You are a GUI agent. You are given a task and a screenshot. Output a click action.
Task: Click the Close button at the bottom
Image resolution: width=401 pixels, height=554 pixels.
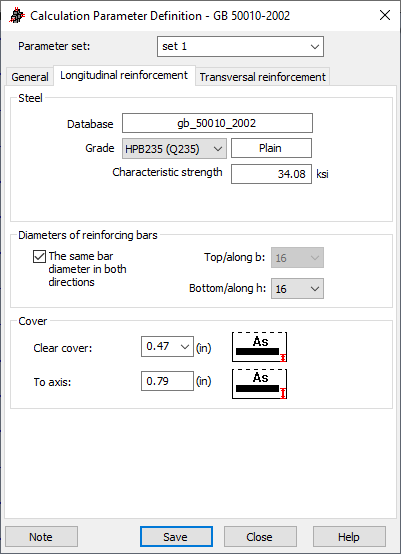[x=260, y=537]
